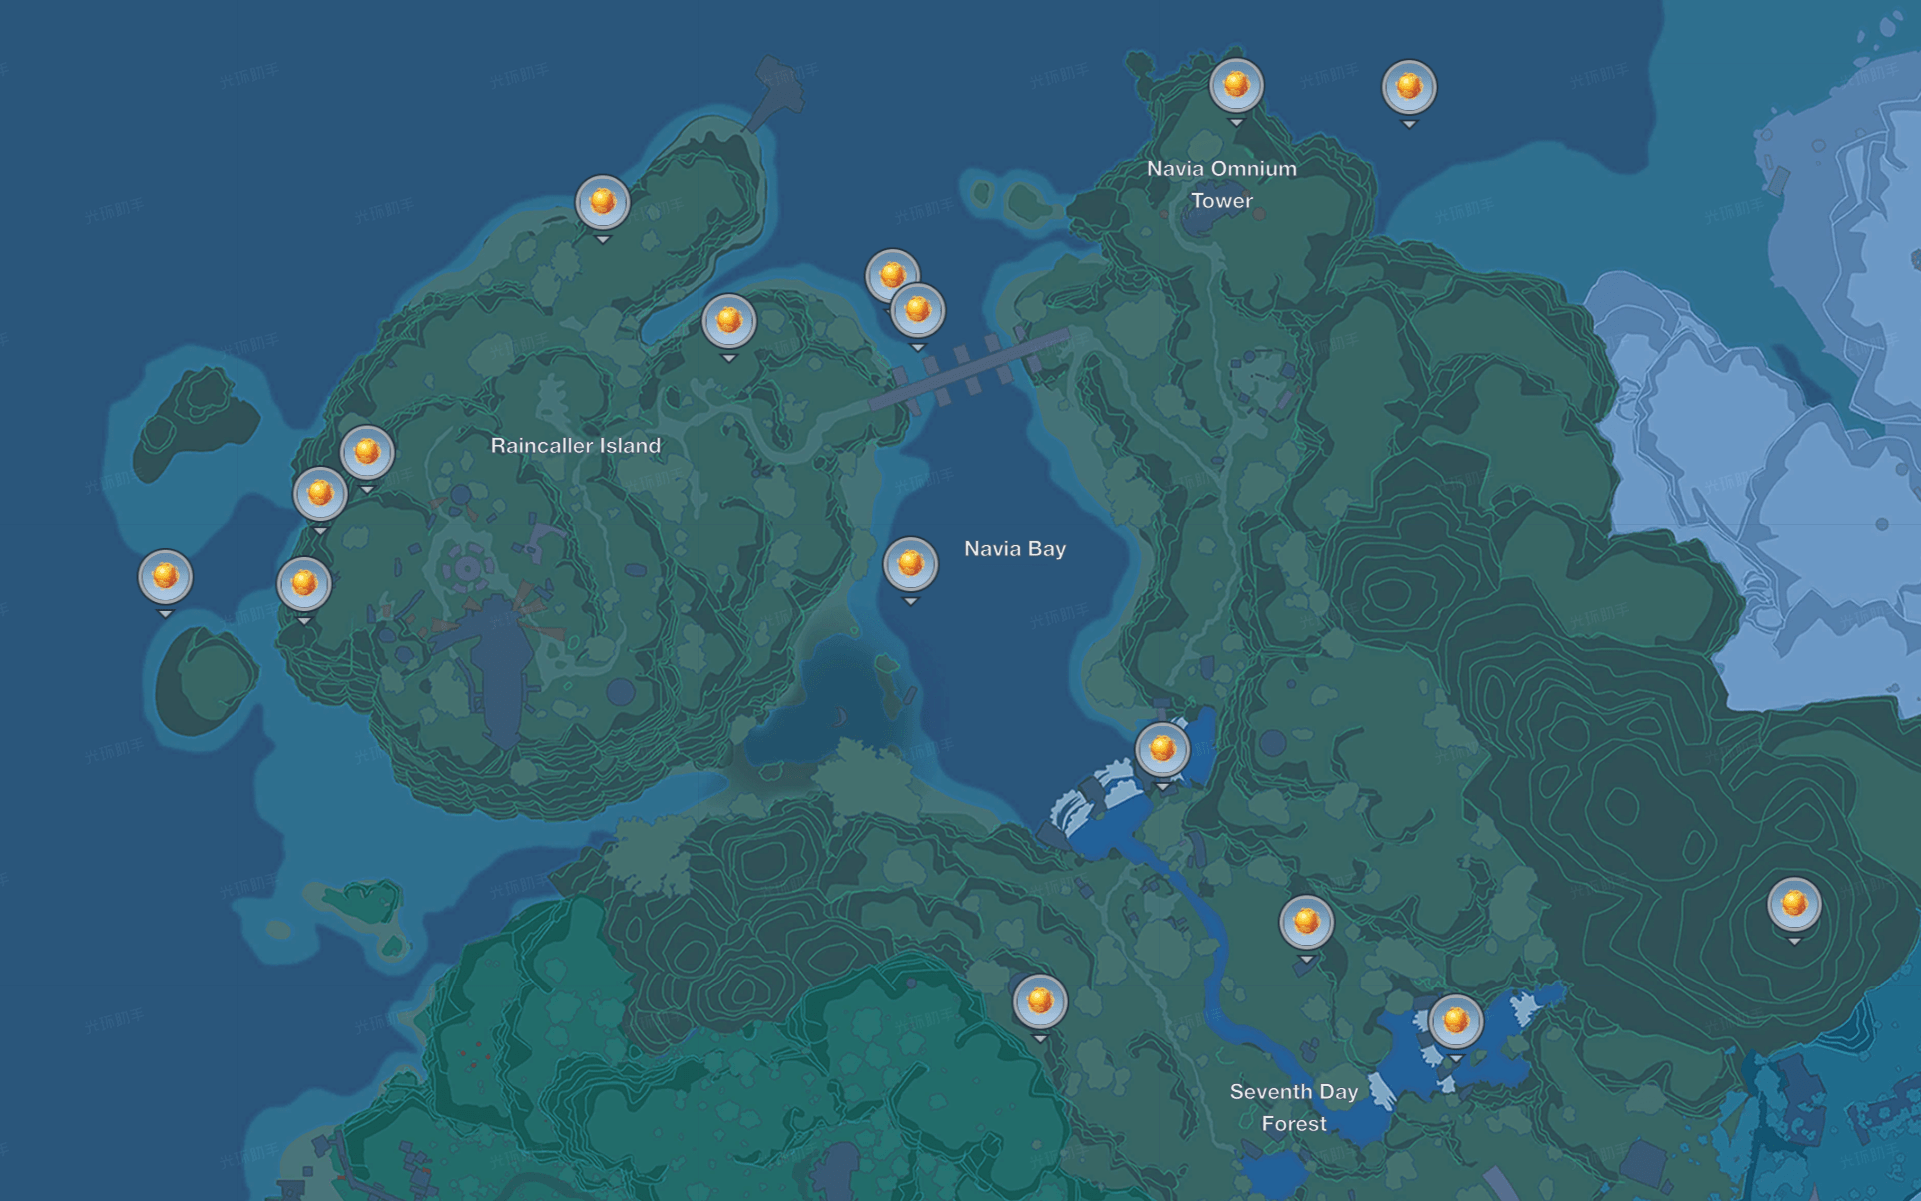Click the lowest orb marker on Raincaller Island's west coast
The height and width of the screenshot is (1201, 1921).
304,585
